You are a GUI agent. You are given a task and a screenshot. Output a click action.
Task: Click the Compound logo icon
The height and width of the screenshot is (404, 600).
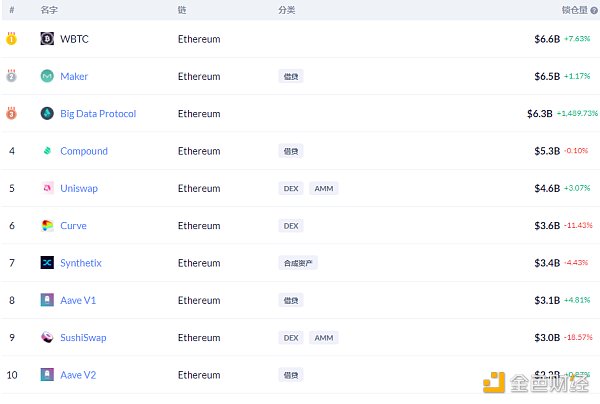click(47, 151)
